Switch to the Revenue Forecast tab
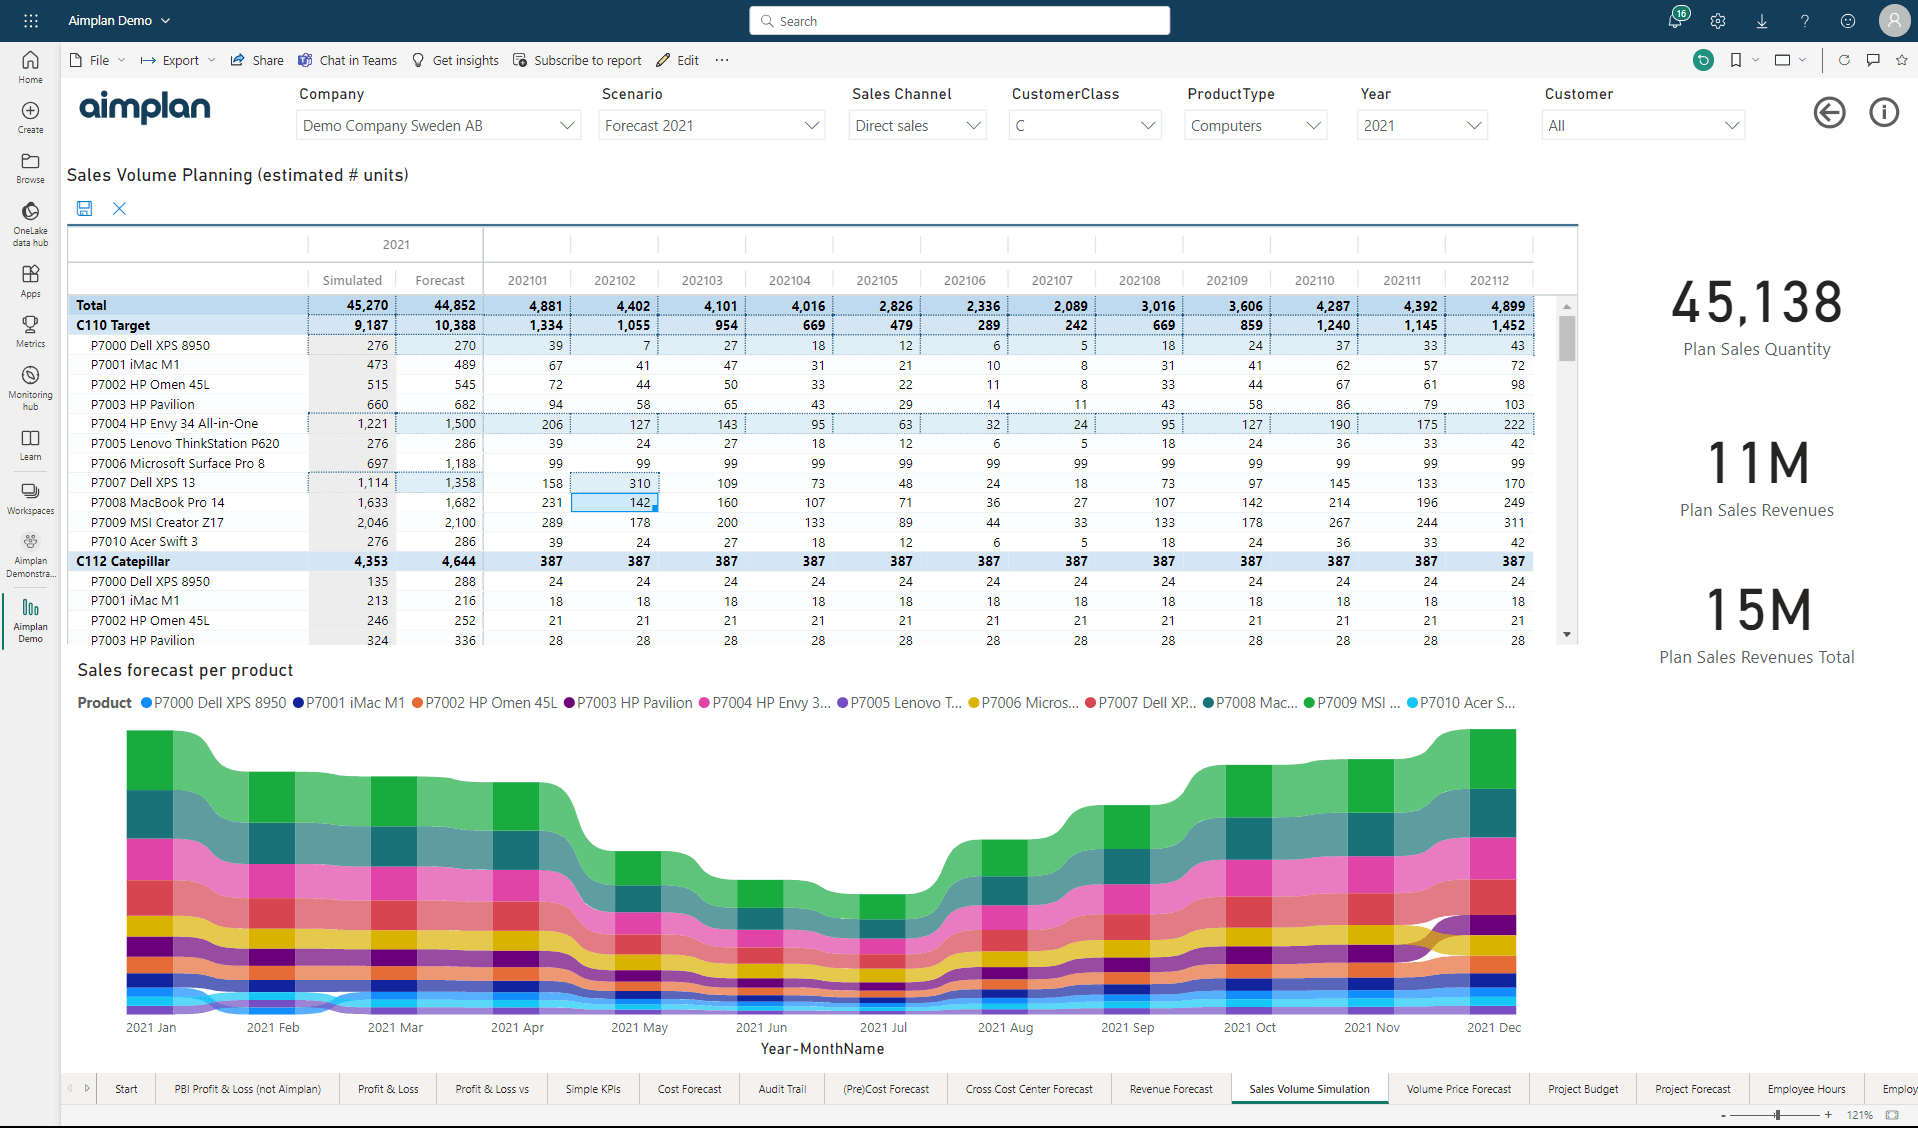The height and width of the screenshot is (1128, 1918). click(1171, 1089)
